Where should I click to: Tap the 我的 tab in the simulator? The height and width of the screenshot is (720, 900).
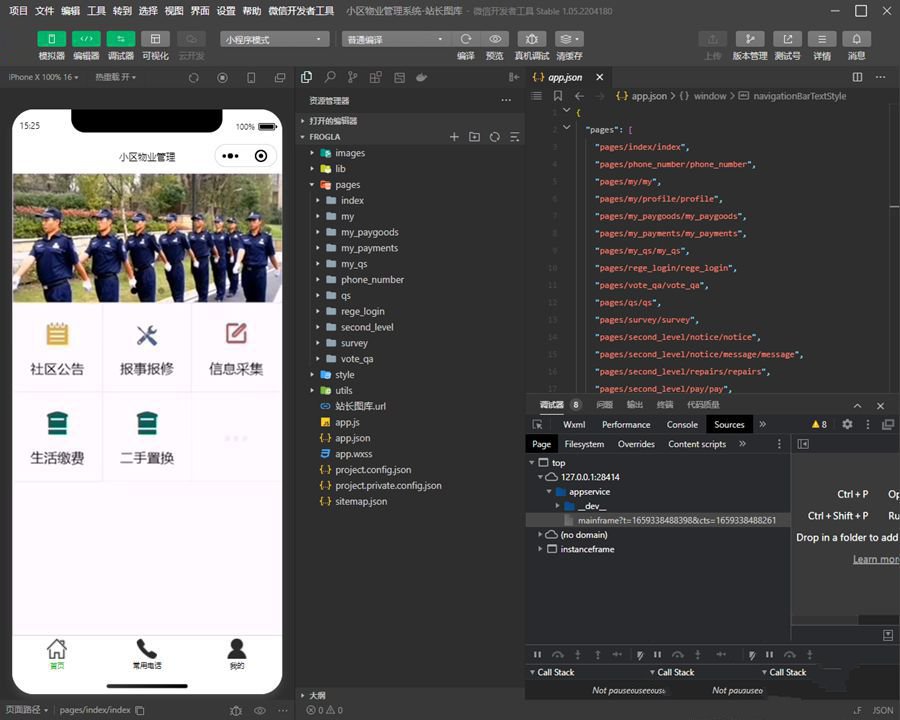point(236,652)
